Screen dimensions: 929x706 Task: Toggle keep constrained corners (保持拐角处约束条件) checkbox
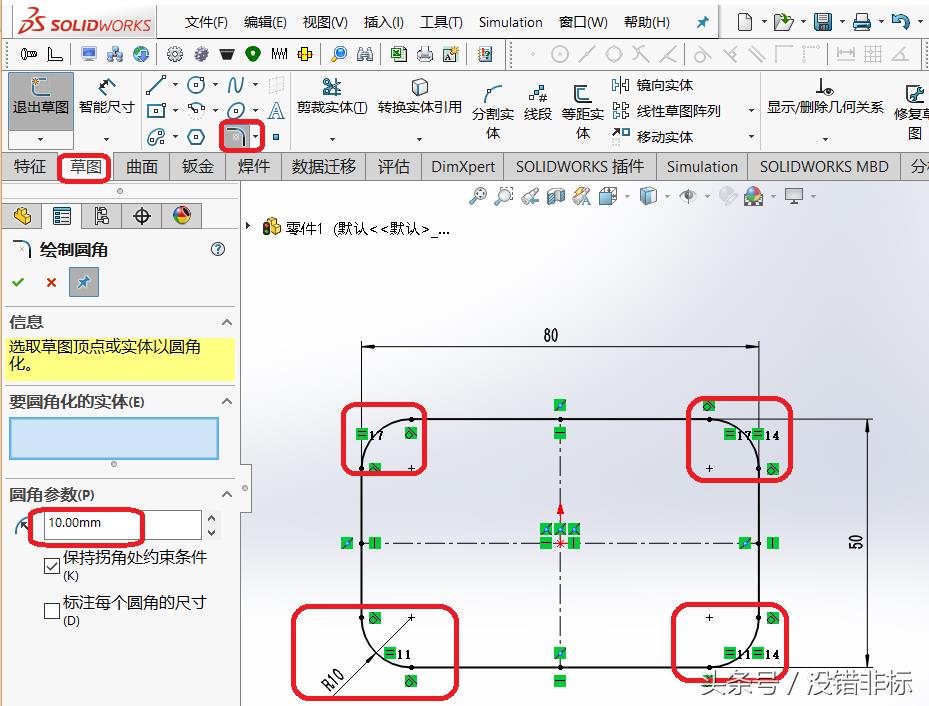[52, 566]
